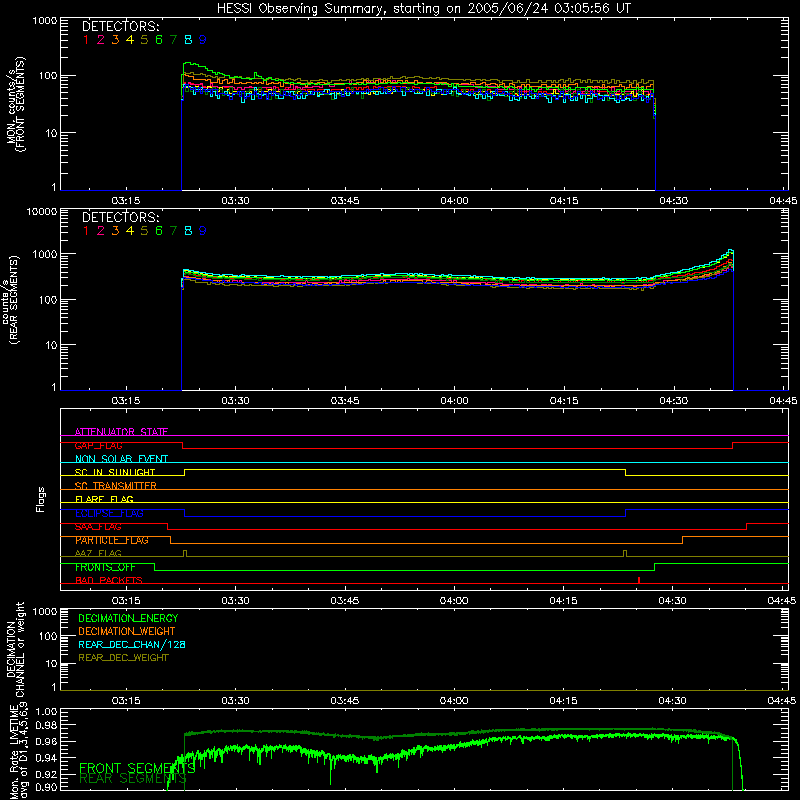Click the DECIMATION_WEIGHT legend entry
Viewport: 800px width, 800px height.
click(127, 631)
